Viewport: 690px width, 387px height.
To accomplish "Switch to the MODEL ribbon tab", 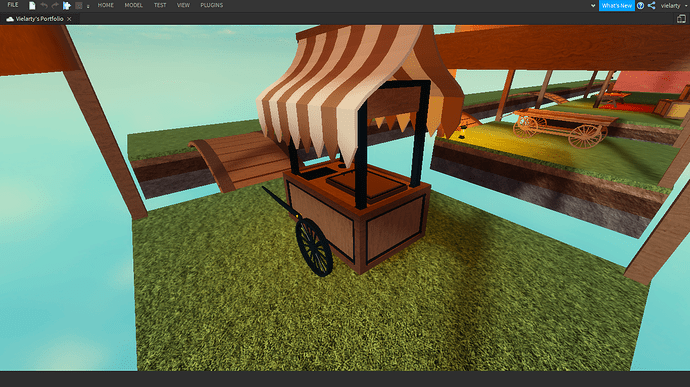I will click(133, 5).
